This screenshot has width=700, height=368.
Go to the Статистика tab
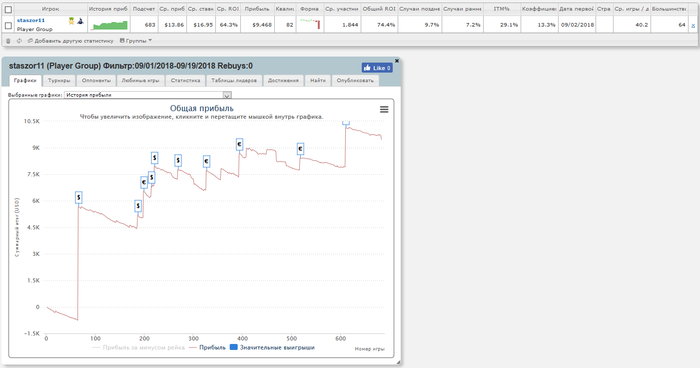pos(185,80)
